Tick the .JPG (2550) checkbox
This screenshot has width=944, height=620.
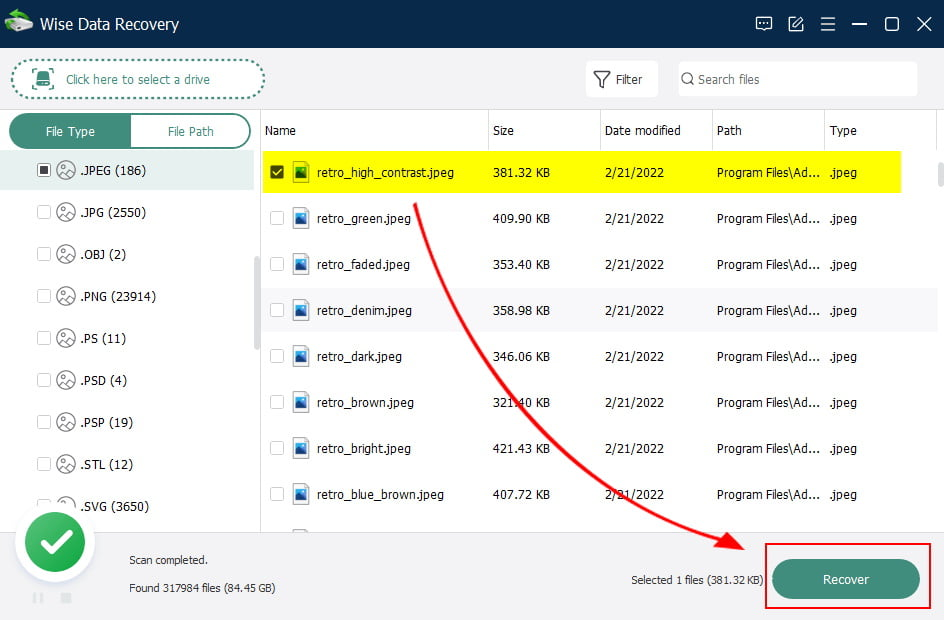[x=43, y=212]
